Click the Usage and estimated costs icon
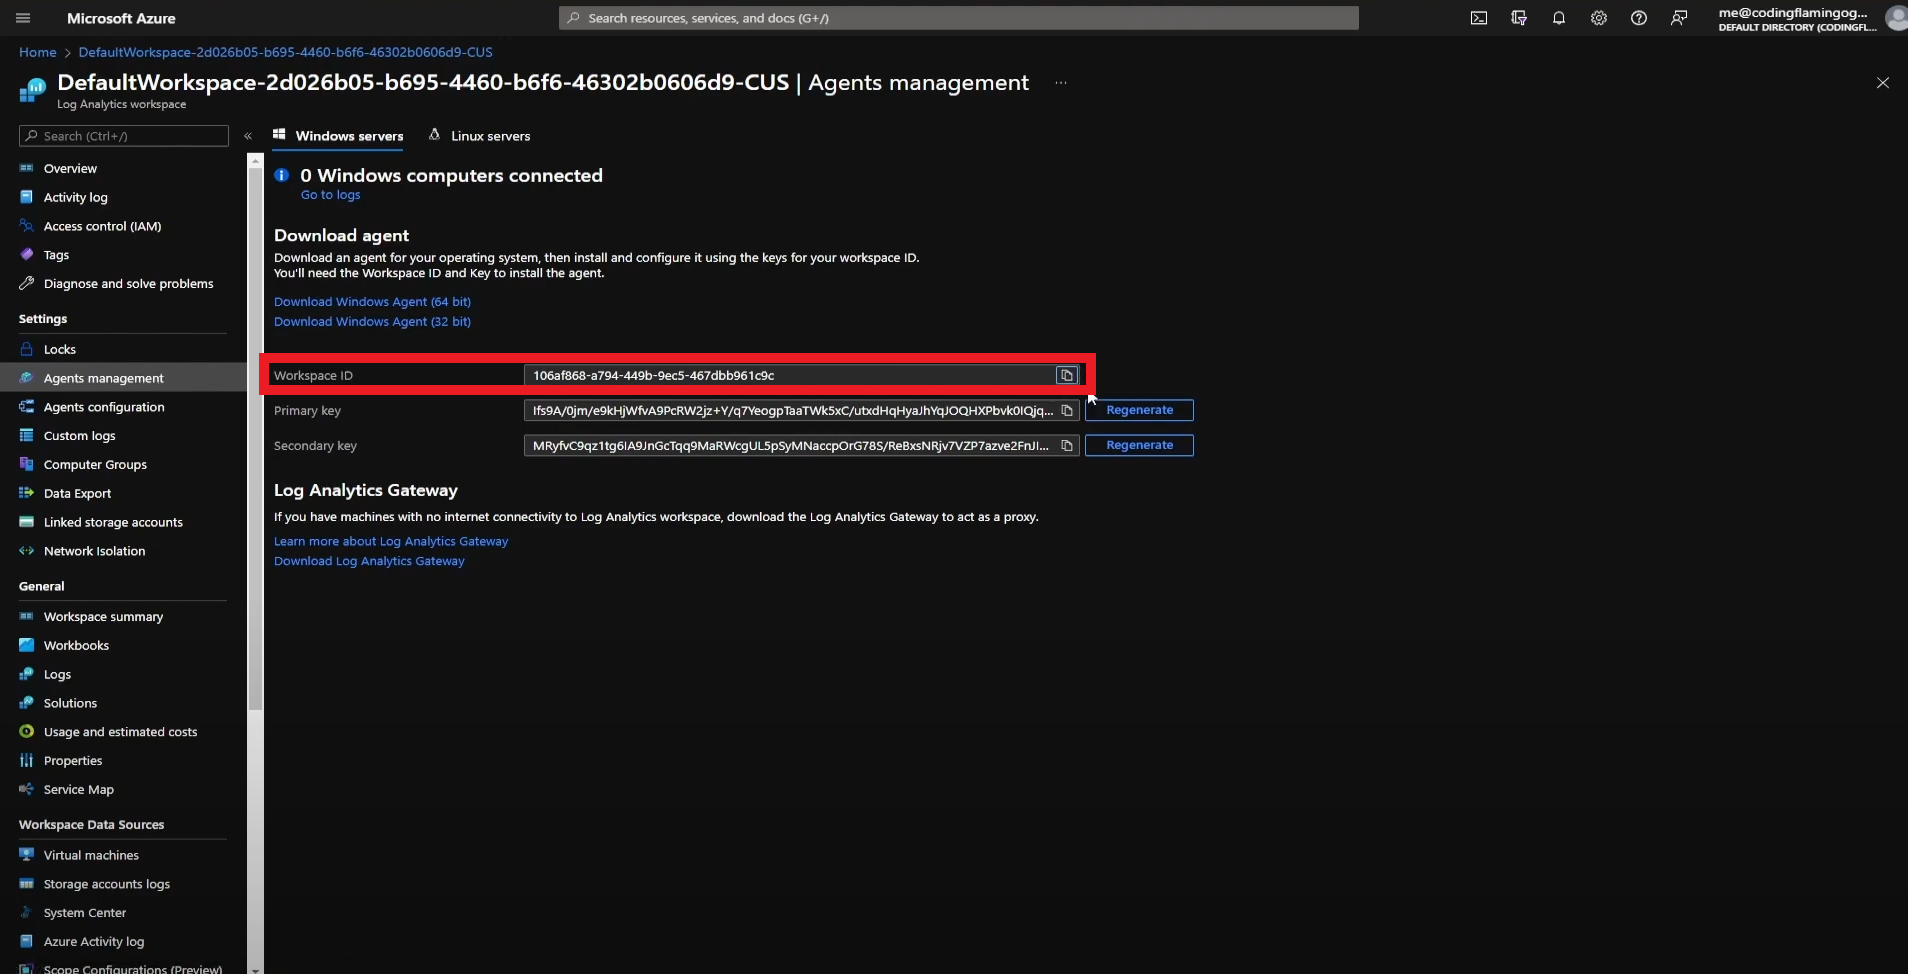The width and height of the screenshot is (1908, 974). pyautogui.click(x=27, y=732)
